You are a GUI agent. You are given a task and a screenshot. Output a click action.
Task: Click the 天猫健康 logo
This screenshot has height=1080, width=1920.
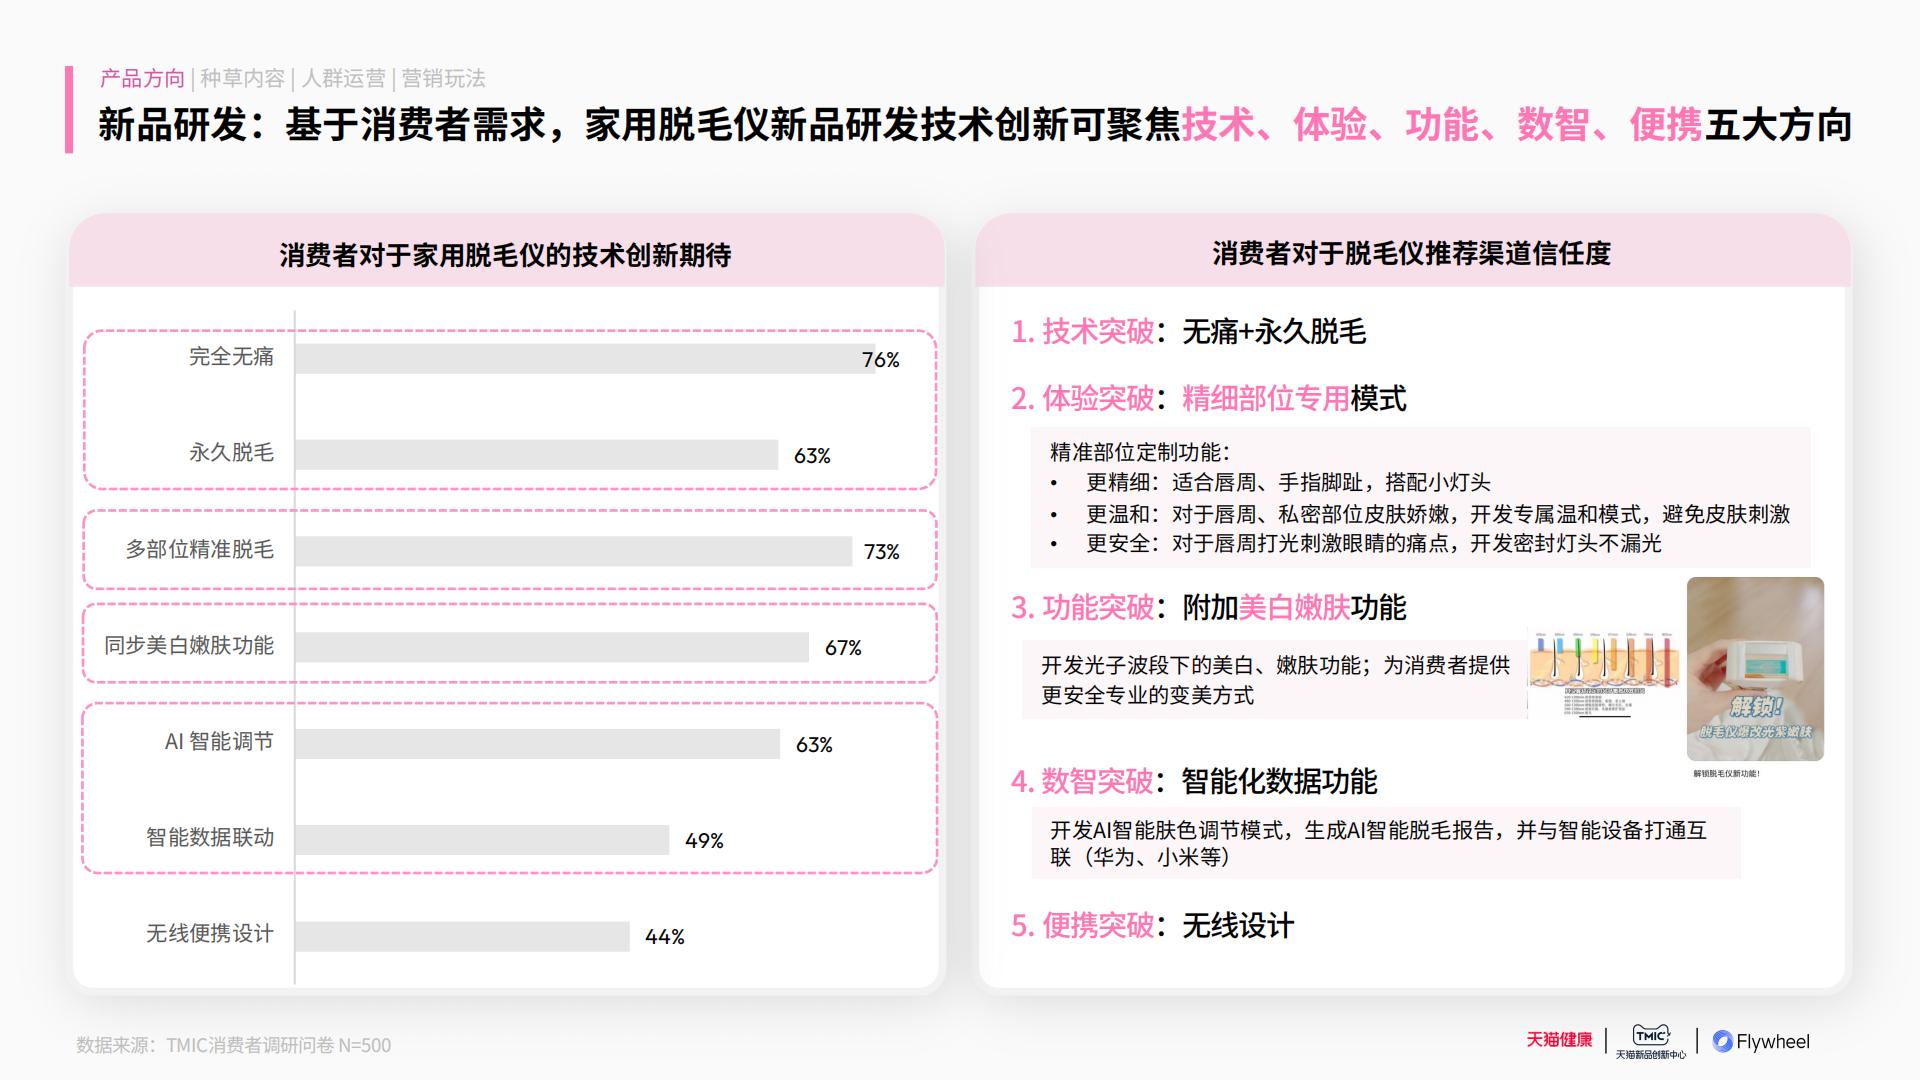click(x=1558, y=1040)
